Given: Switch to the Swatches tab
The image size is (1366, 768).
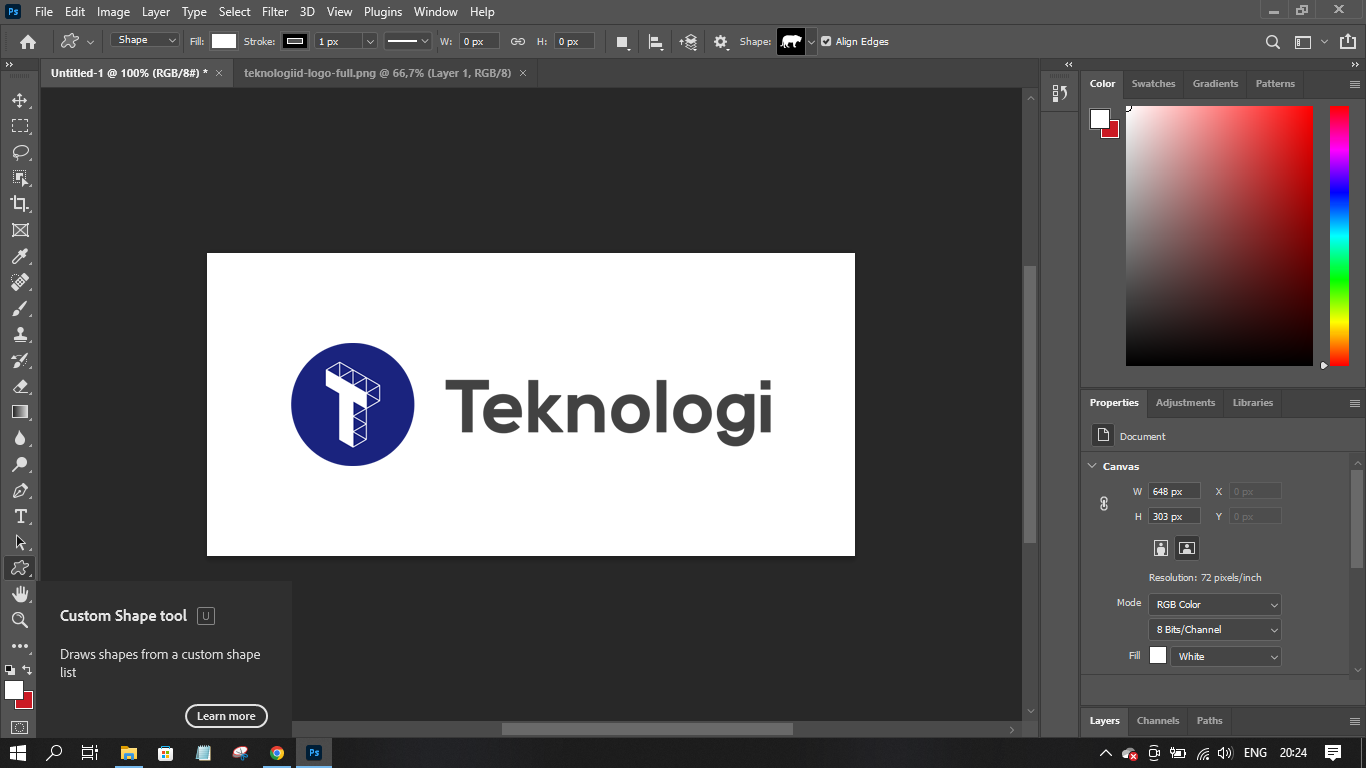Looking at the screenshot, I should [1153, 84].
